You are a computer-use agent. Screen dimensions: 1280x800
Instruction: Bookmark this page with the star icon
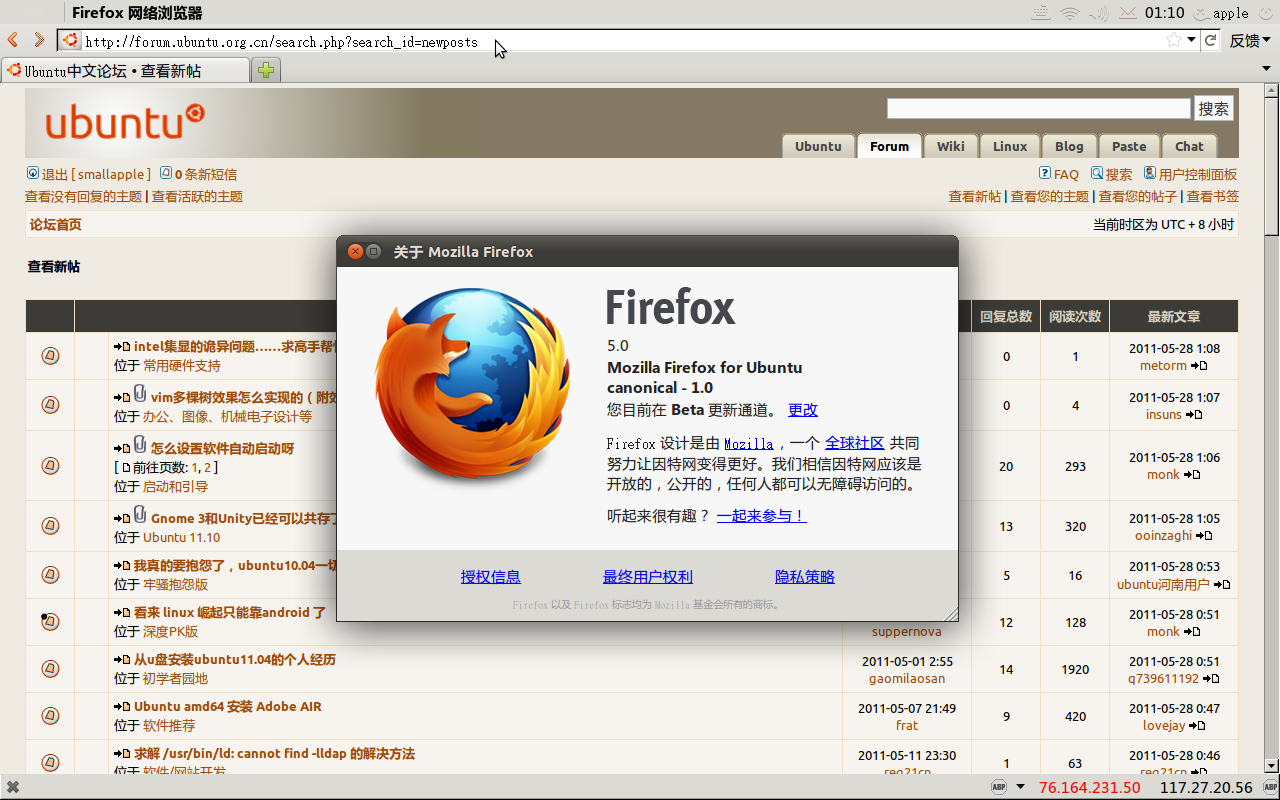click(x=1174, y=40)
